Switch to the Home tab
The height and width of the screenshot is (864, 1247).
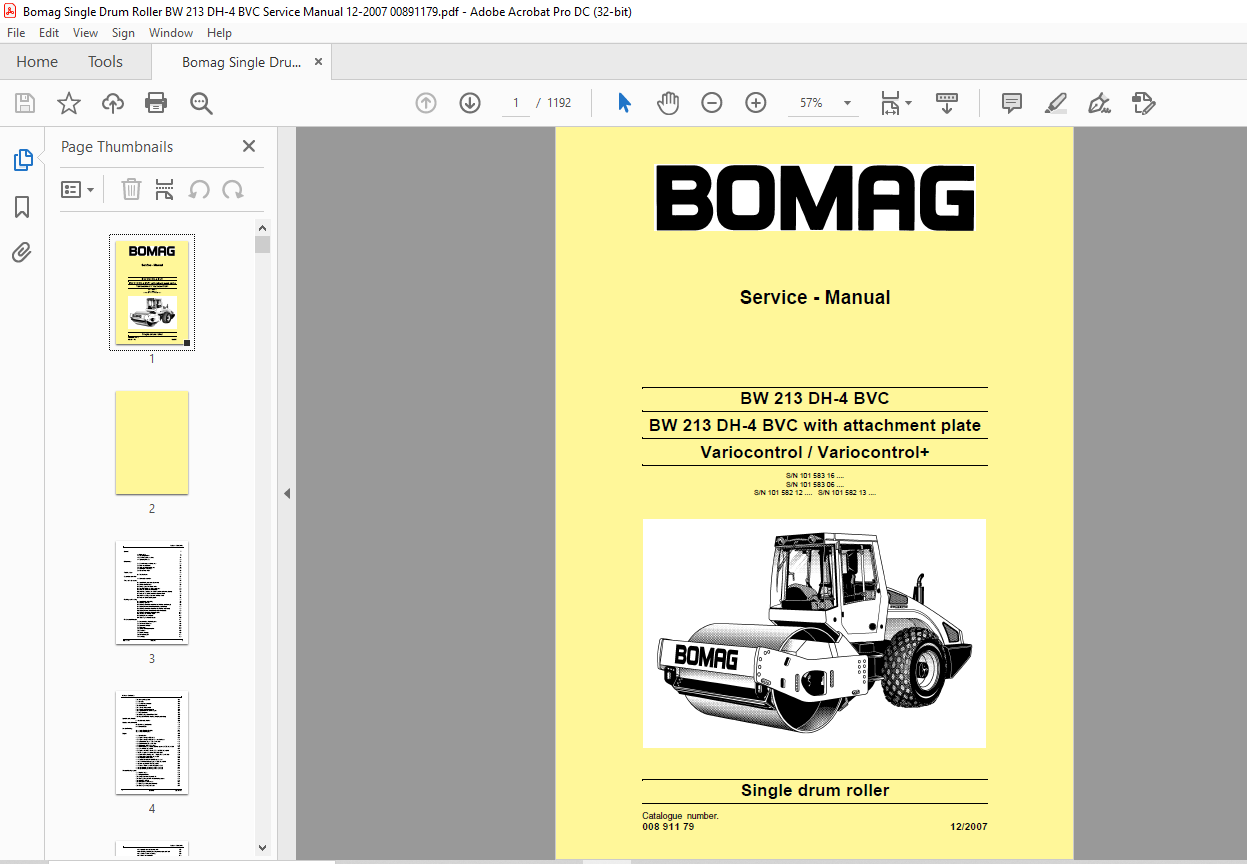(37, 62)
